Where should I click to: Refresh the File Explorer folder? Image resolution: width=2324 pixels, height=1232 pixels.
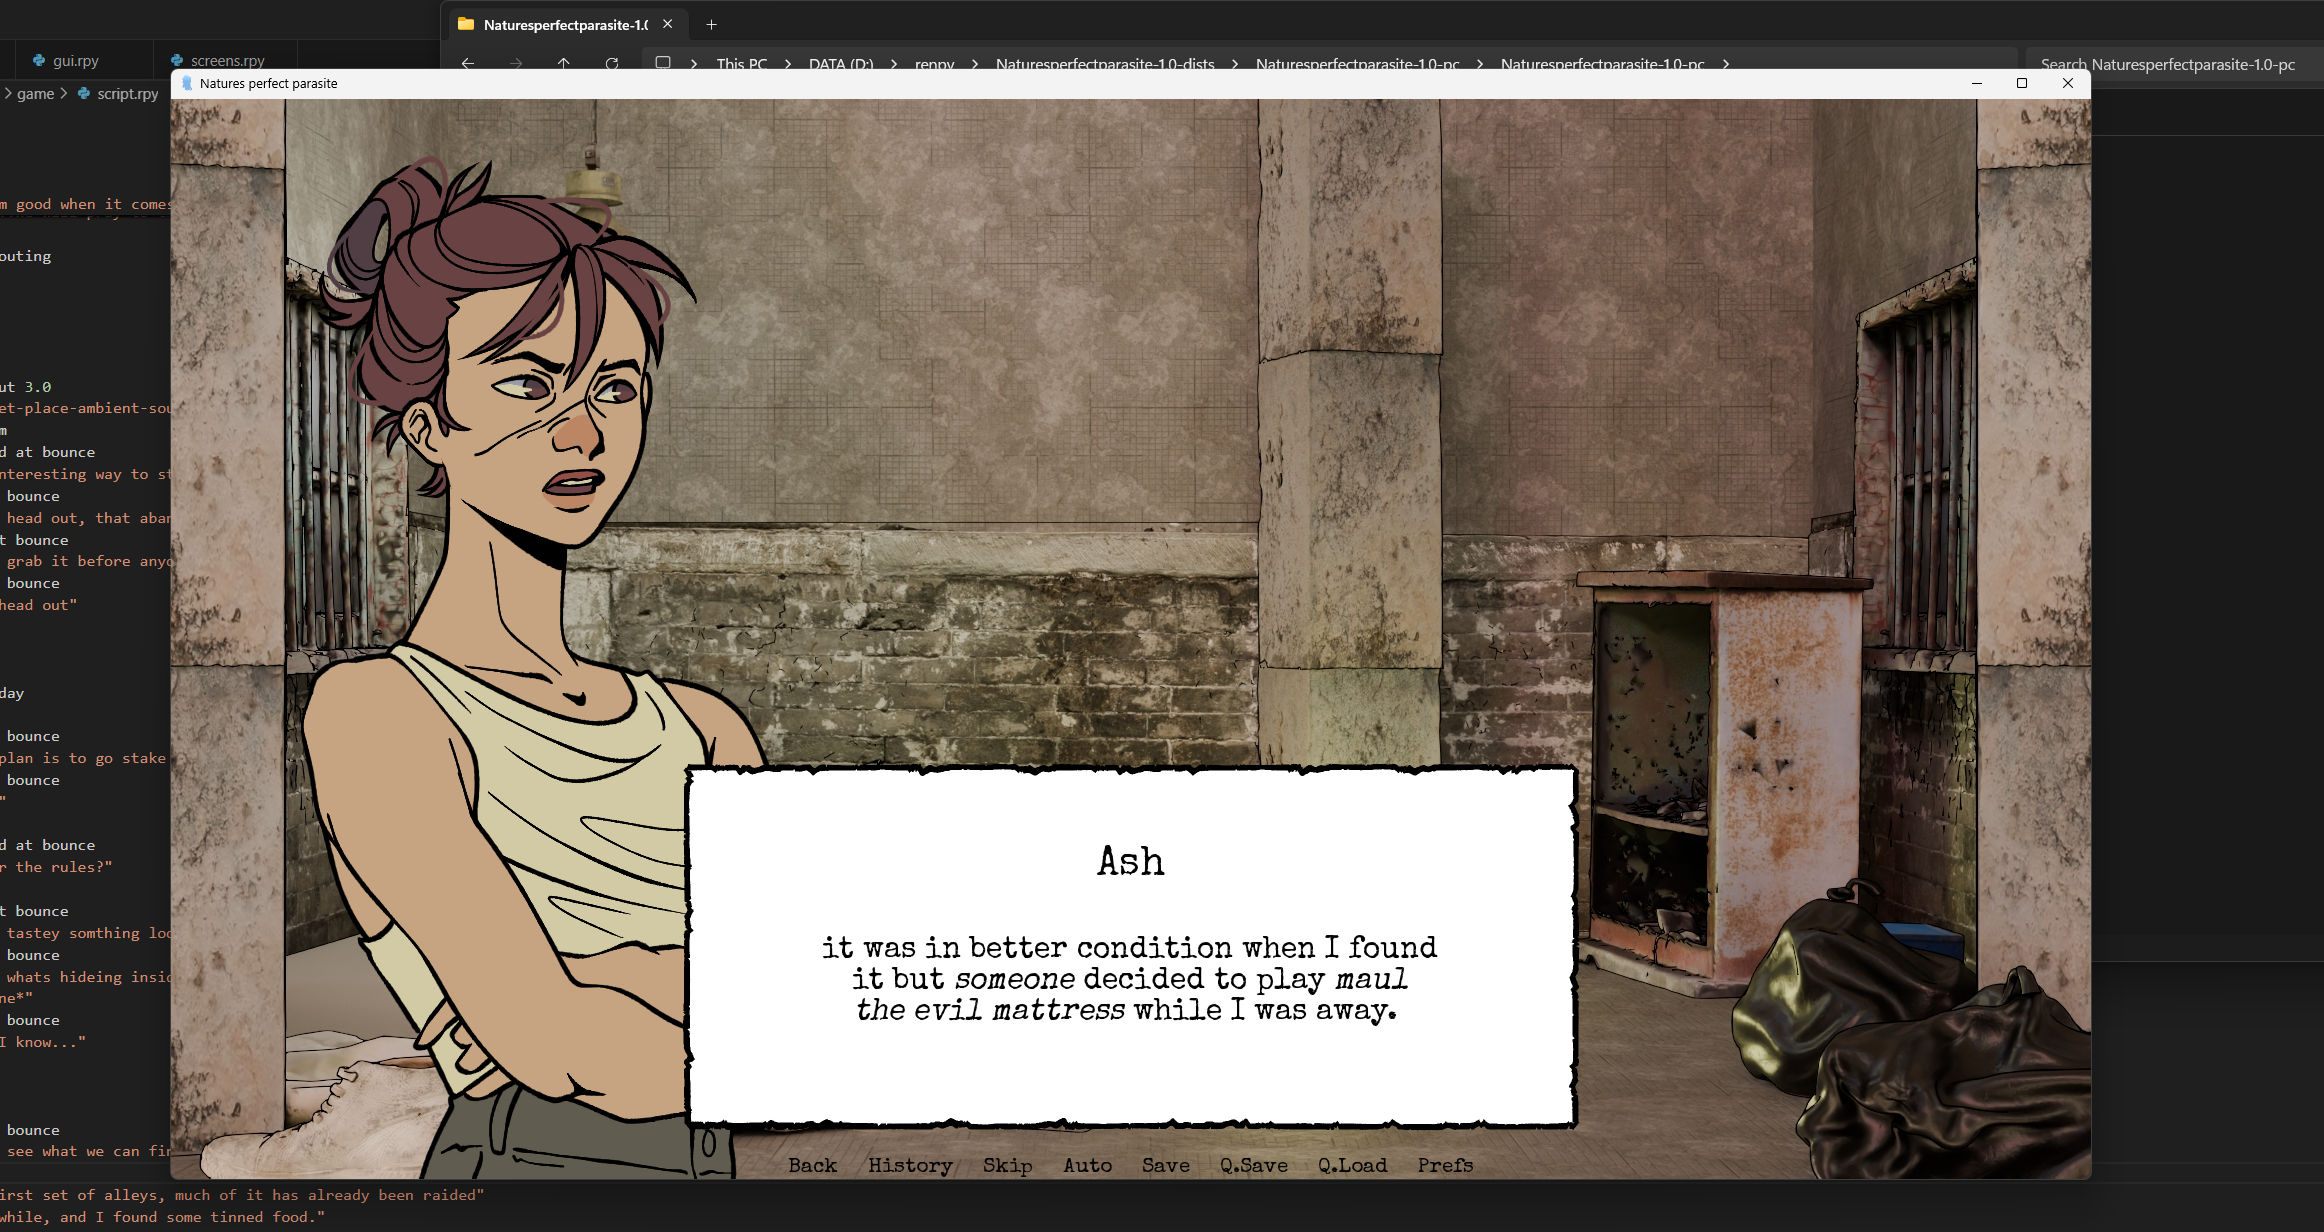click(612, 63)
